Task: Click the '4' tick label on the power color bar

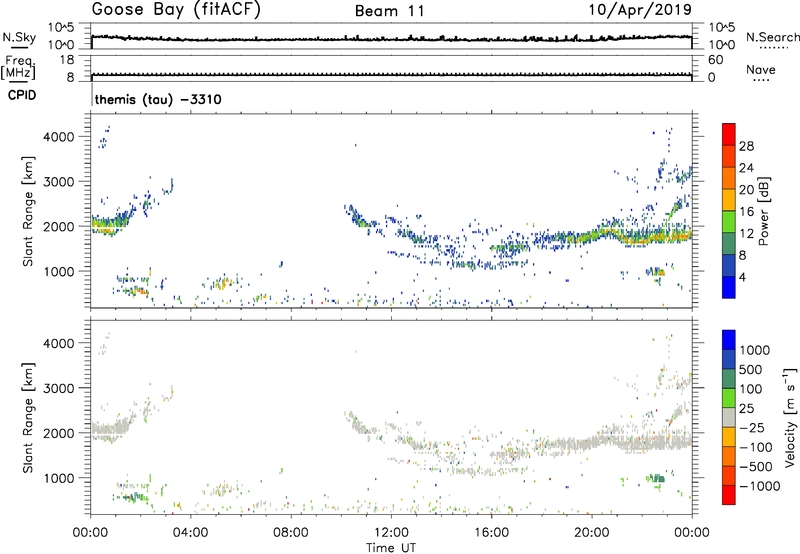Action: (742, 277)
